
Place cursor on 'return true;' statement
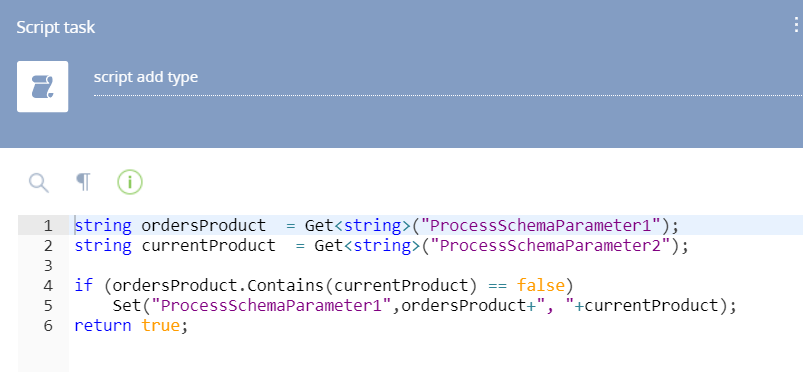click(x=132, y=325)
